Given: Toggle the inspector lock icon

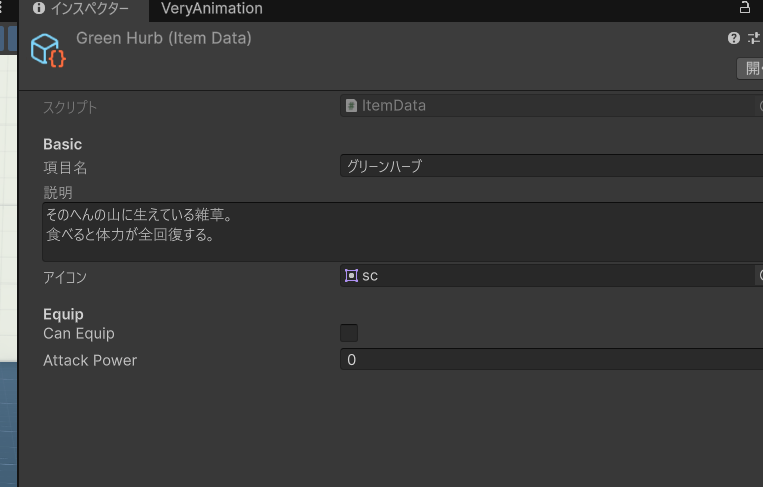Looking at the screenshot, I should point(744,8).
